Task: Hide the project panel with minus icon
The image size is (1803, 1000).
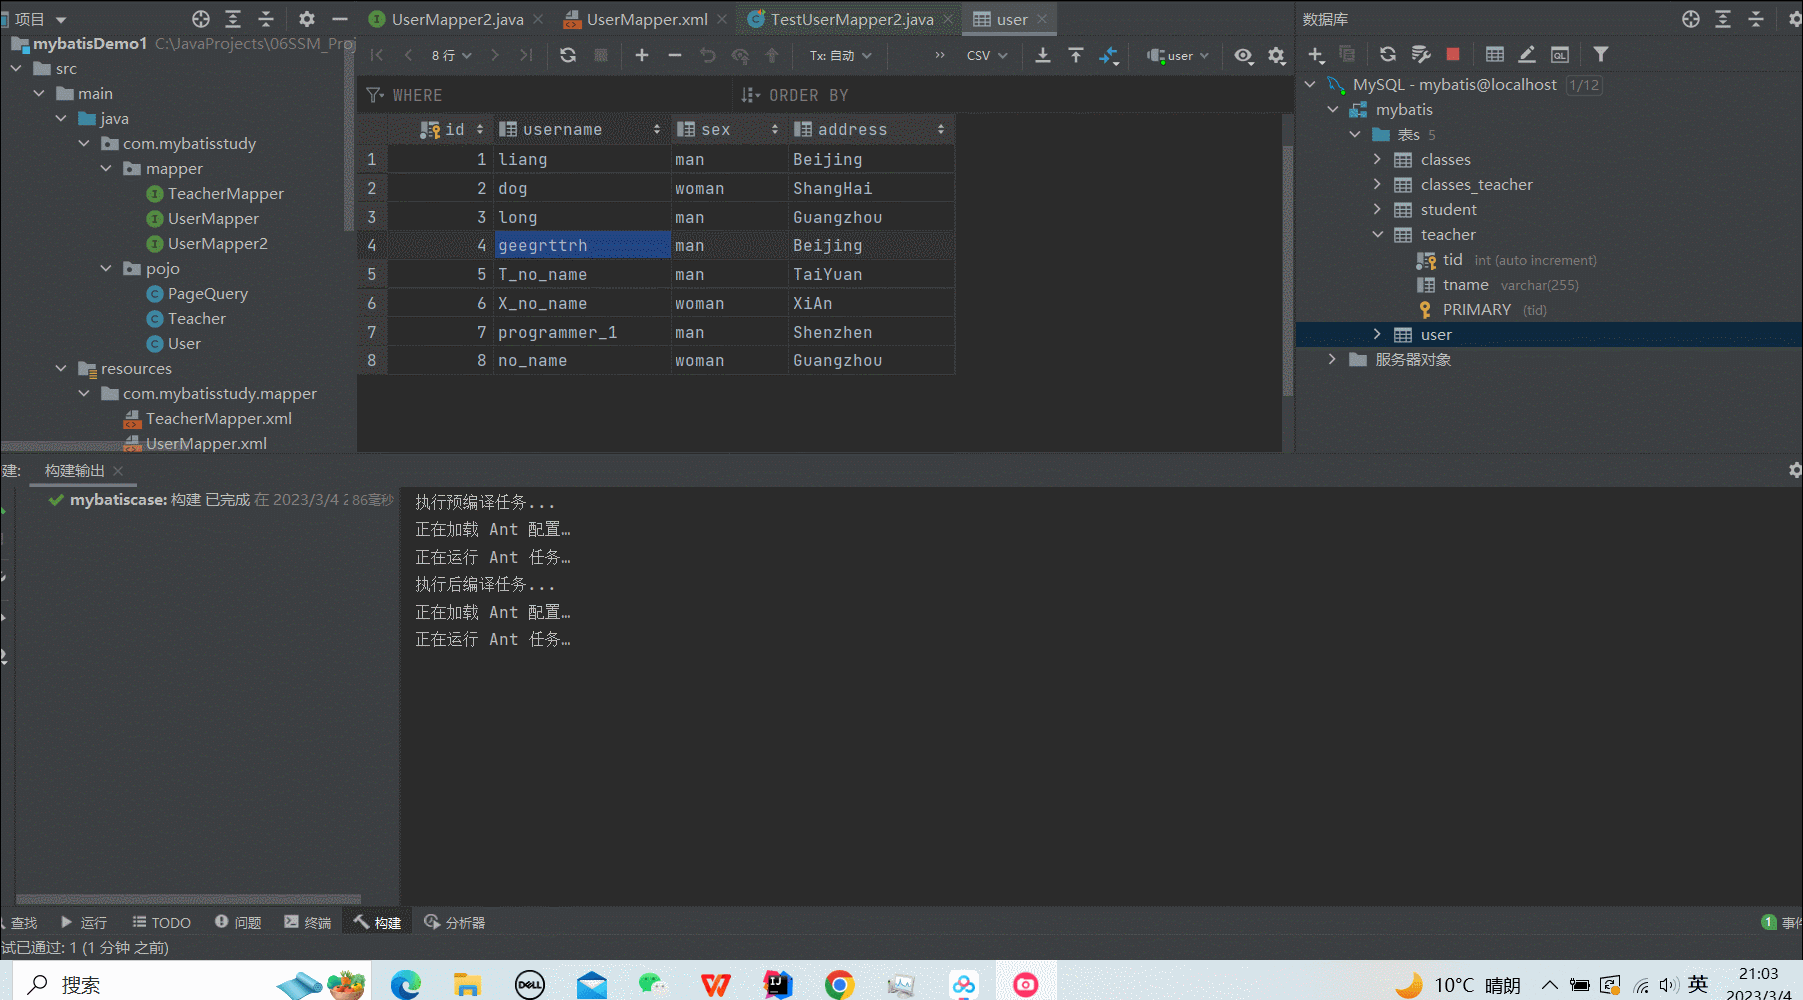Action: (340, 19)
